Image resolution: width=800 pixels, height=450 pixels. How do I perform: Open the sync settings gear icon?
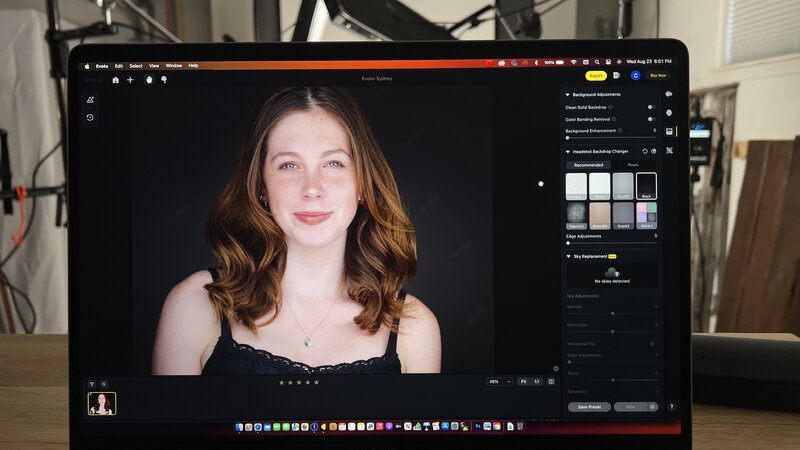click(x=653, y=407)
